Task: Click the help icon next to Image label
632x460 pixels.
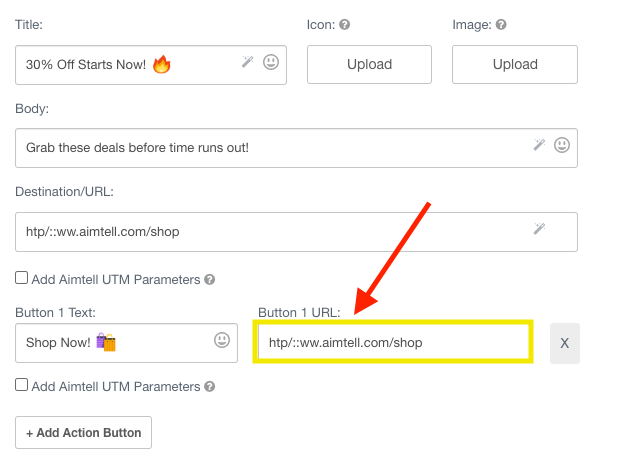Action: coord(501,25)
